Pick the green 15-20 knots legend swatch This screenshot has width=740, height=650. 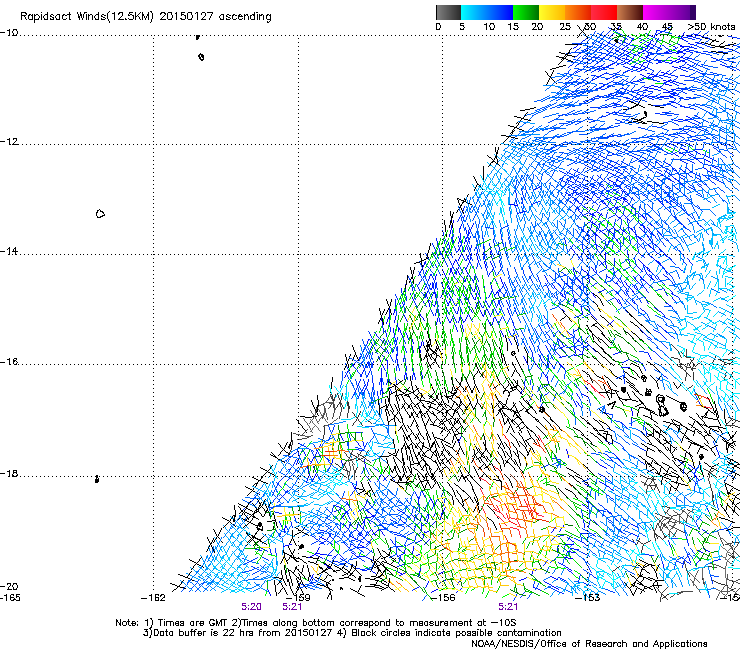pos(526,12)
